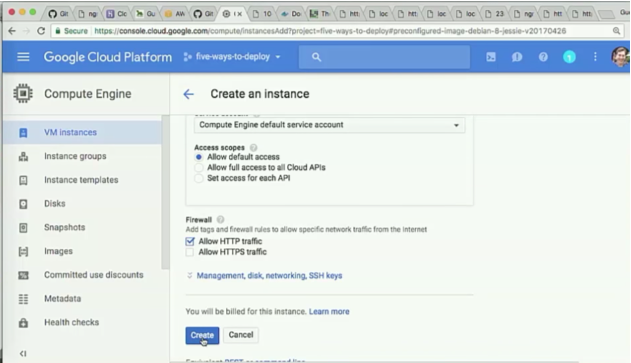This screenshot has width=631, height=363.
Task: Click the Cloud Platform search field
Action: point(384,57)
